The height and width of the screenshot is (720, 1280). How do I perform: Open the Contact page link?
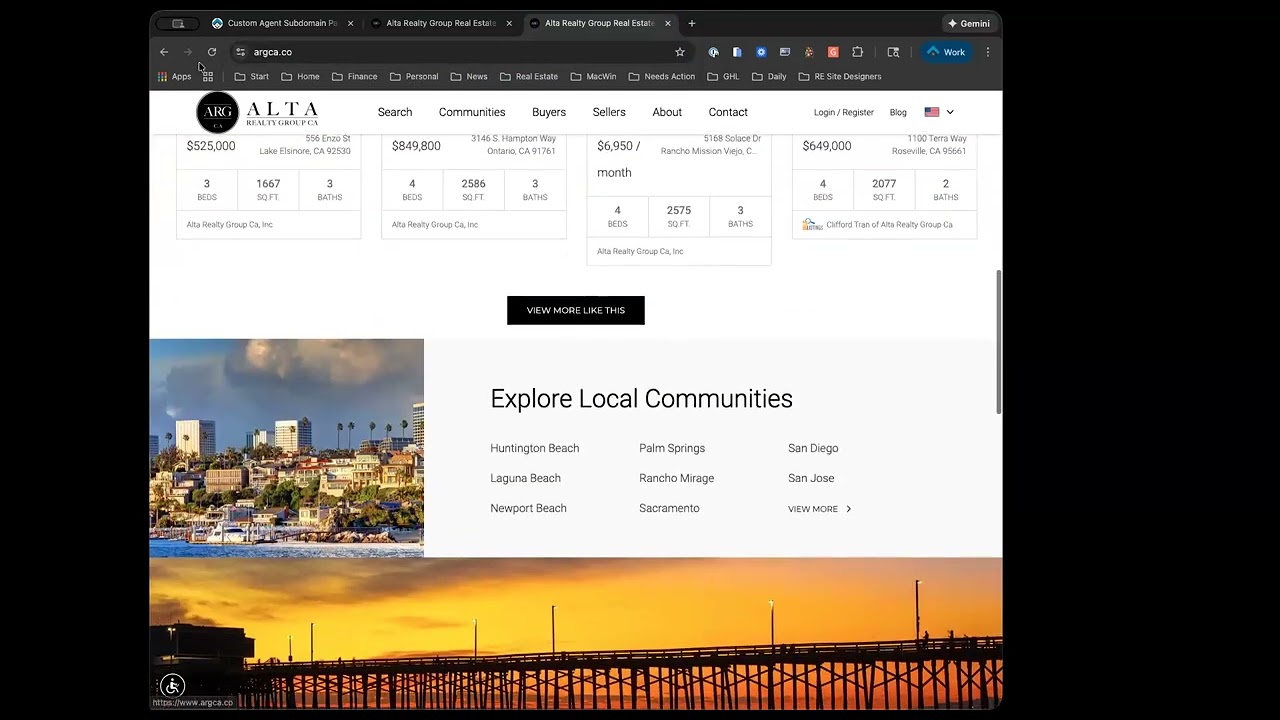(728, 112)
